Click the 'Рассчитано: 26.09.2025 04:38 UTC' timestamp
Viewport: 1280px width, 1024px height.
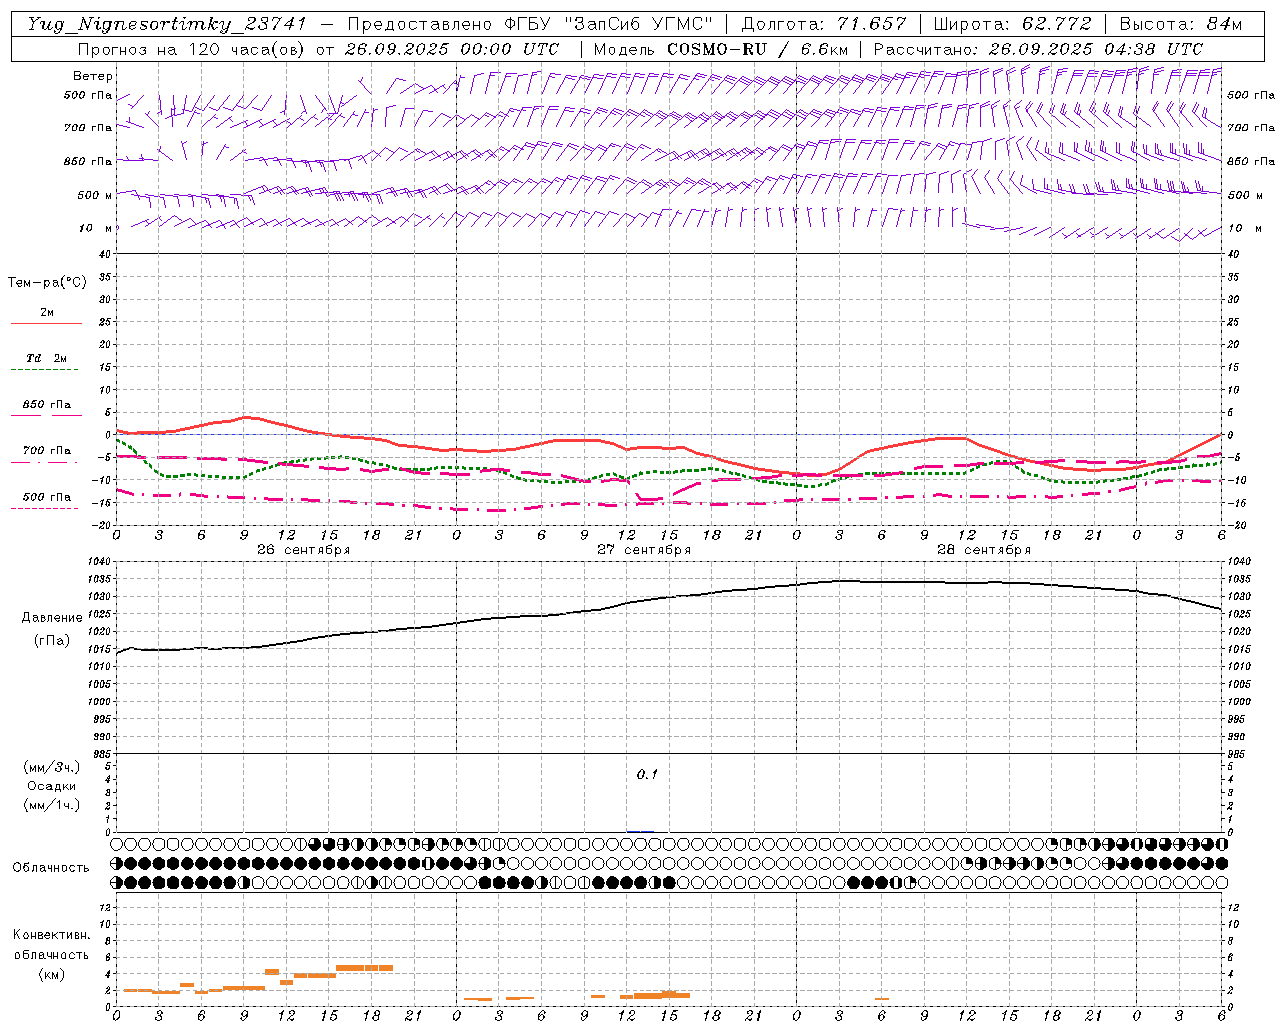click(1037, 49)
